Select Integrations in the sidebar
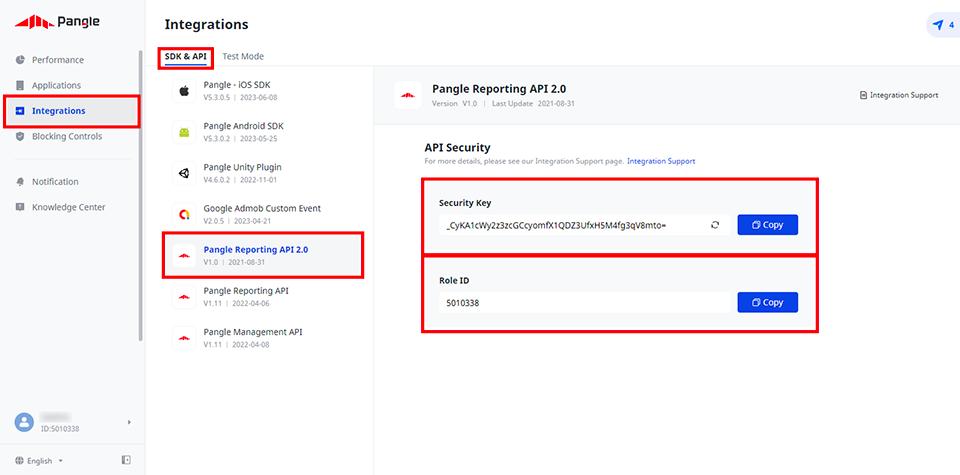Viewport: 960px width, 475px height. (x=72, y=111)
